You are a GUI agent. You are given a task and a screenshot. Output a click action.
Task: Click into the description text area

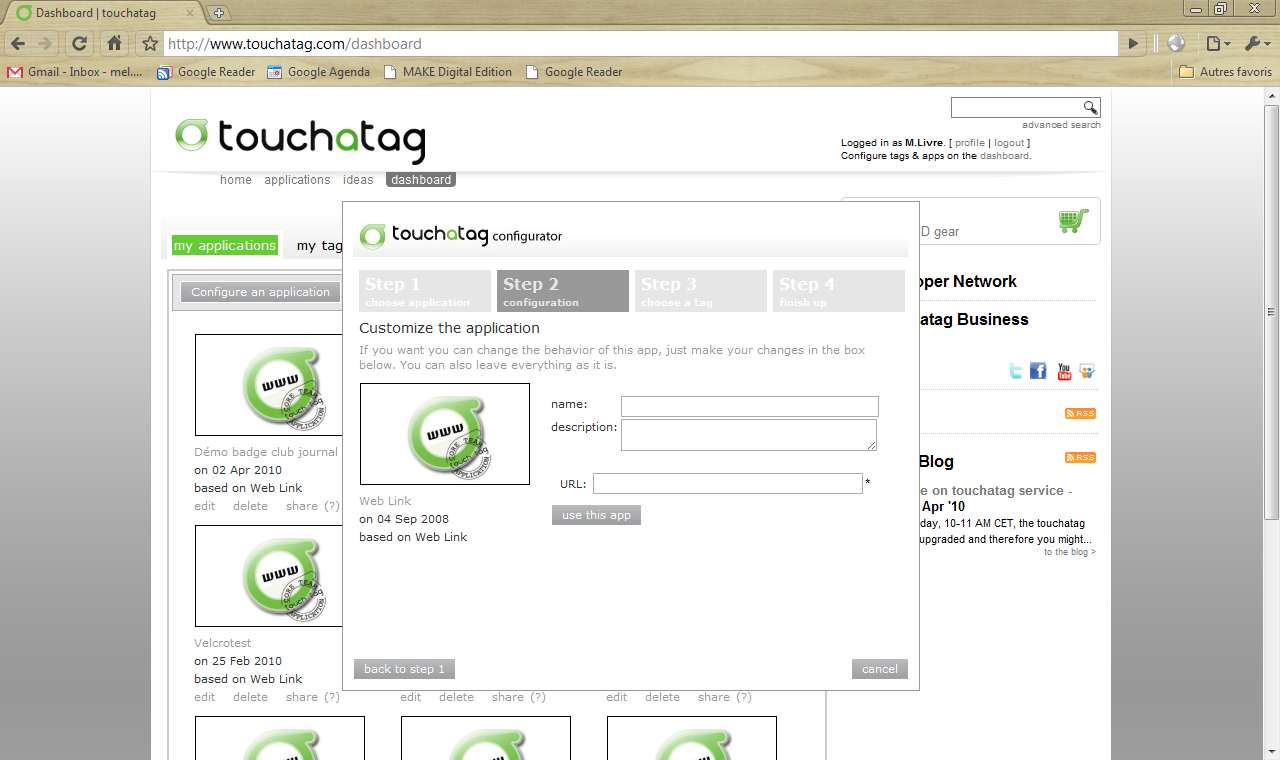click(749, 435)
